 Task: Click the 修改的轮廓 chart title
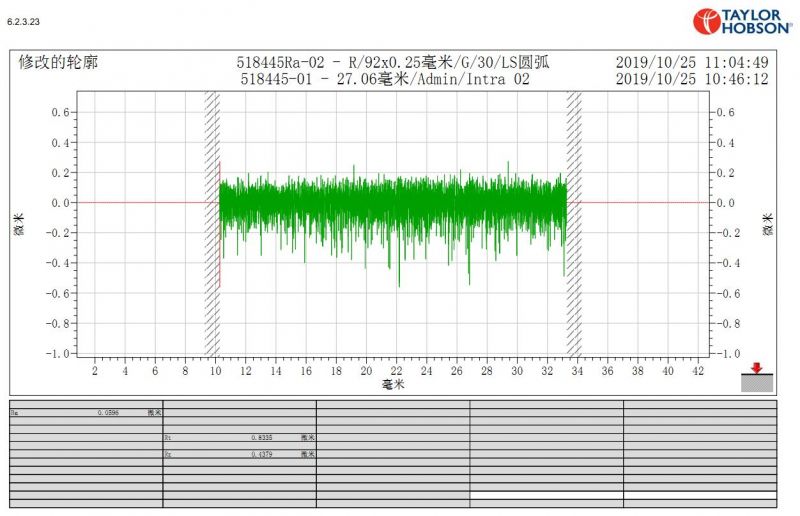click(x=59, y=62)
